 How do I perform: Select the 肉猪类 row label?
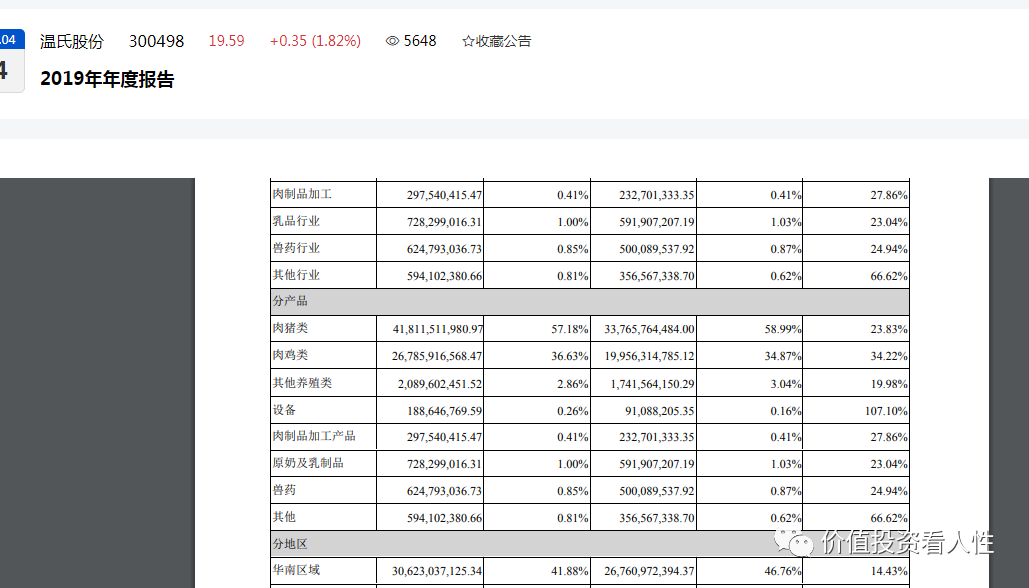click(290, 328)
